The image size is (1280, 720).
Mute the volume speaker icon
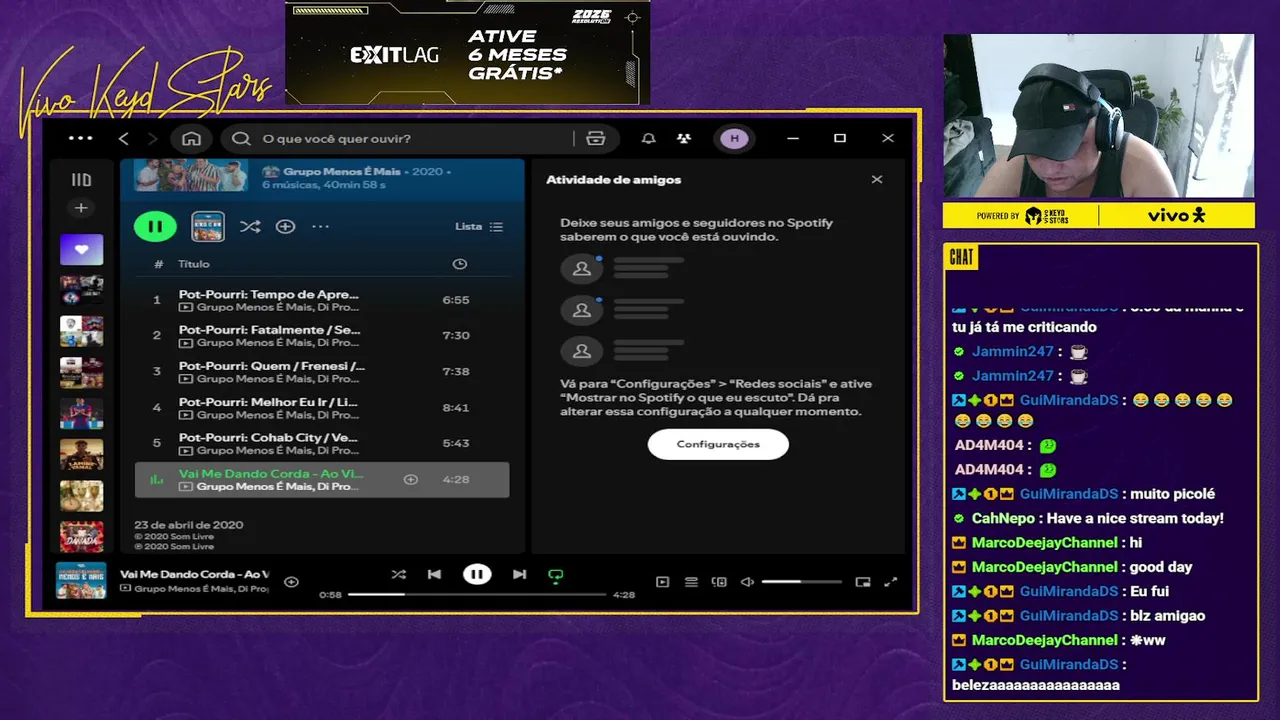click(747, 582)
